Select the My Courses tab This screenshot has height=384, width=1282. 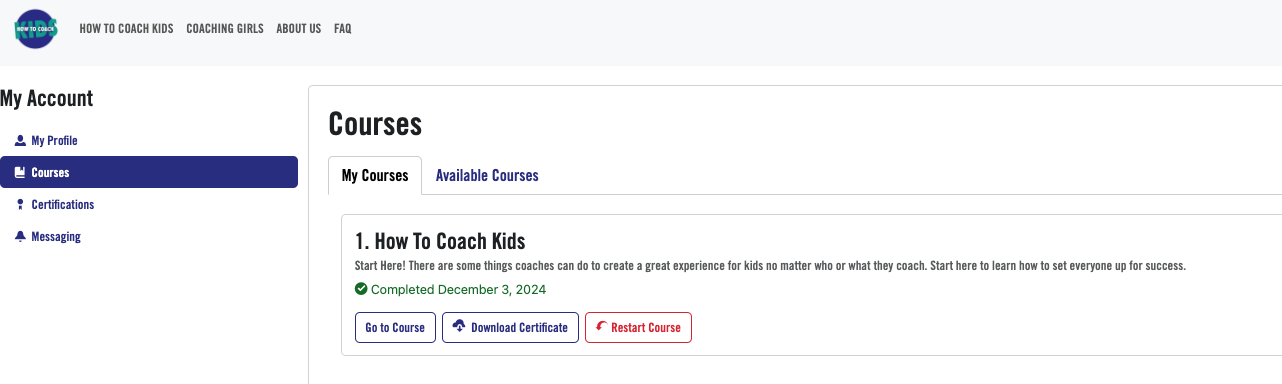[375, 175]
